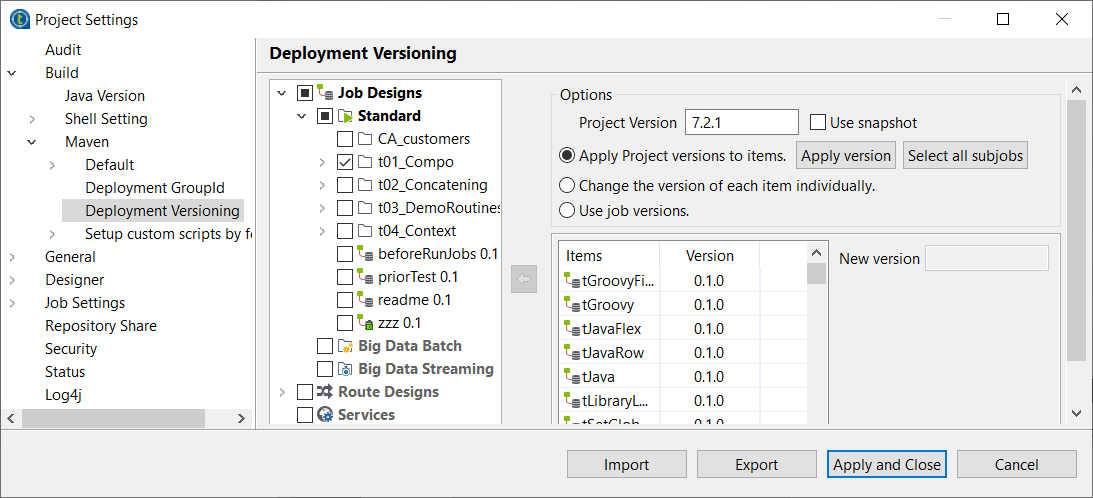Click the Big Data Batch icon

346,346
